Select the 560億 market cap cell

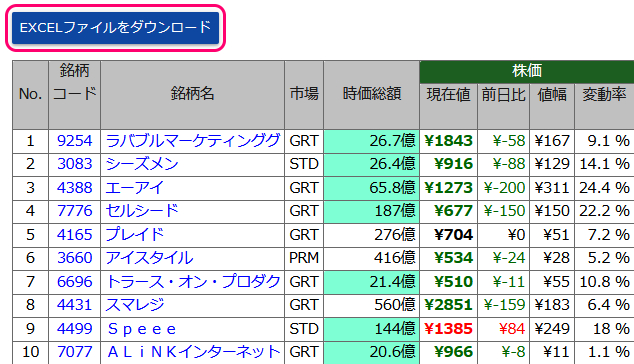(372, 305)
